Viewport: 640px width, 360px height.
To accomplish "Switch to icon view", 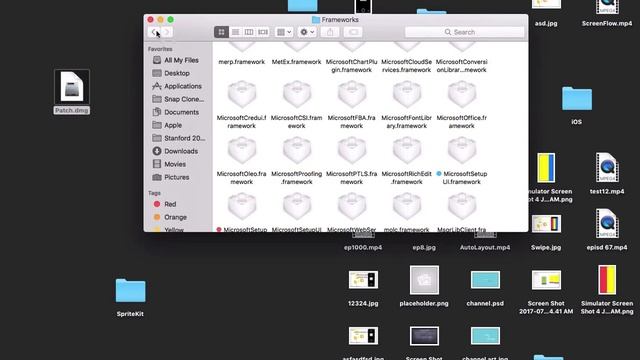I will [221, 32].
